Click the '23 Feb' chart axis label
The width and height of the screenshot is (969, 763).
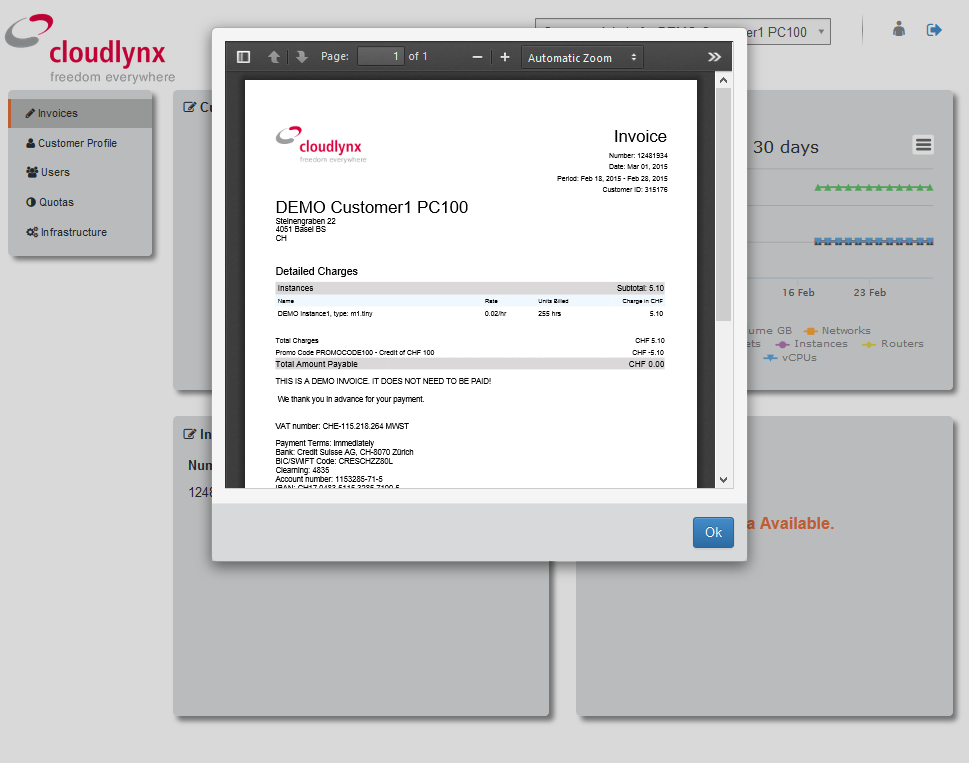[870, 292]
